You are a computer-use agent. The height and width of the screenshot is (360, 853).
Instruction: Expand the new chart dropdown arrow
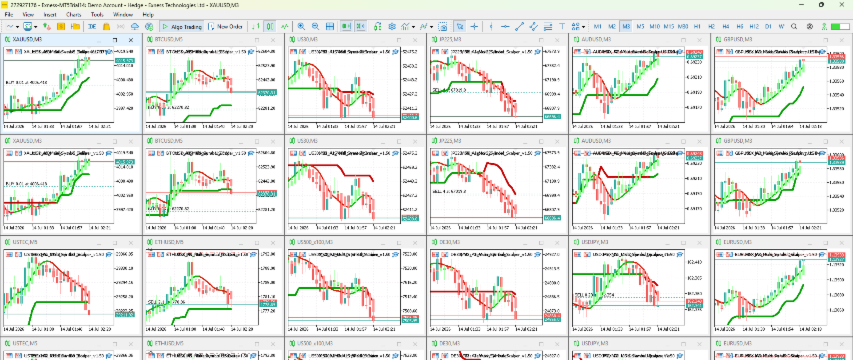pyautogui.click(x=17, y=27)
